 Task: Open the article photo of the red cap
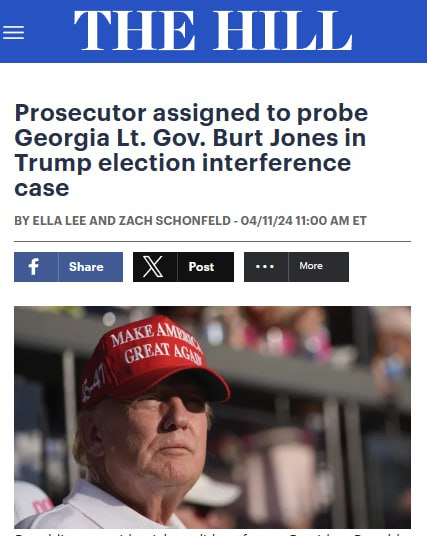212,417
